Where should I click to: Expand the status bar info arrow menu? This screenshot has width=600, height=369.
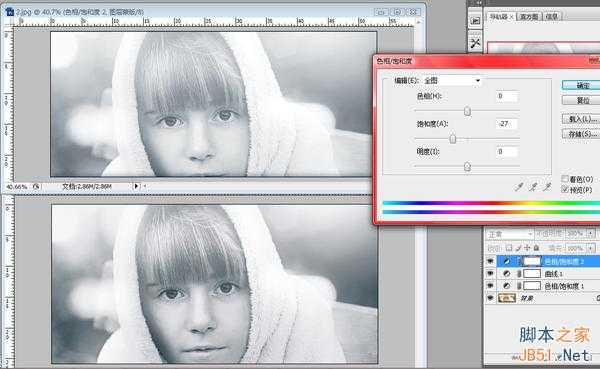pos(136,186)
